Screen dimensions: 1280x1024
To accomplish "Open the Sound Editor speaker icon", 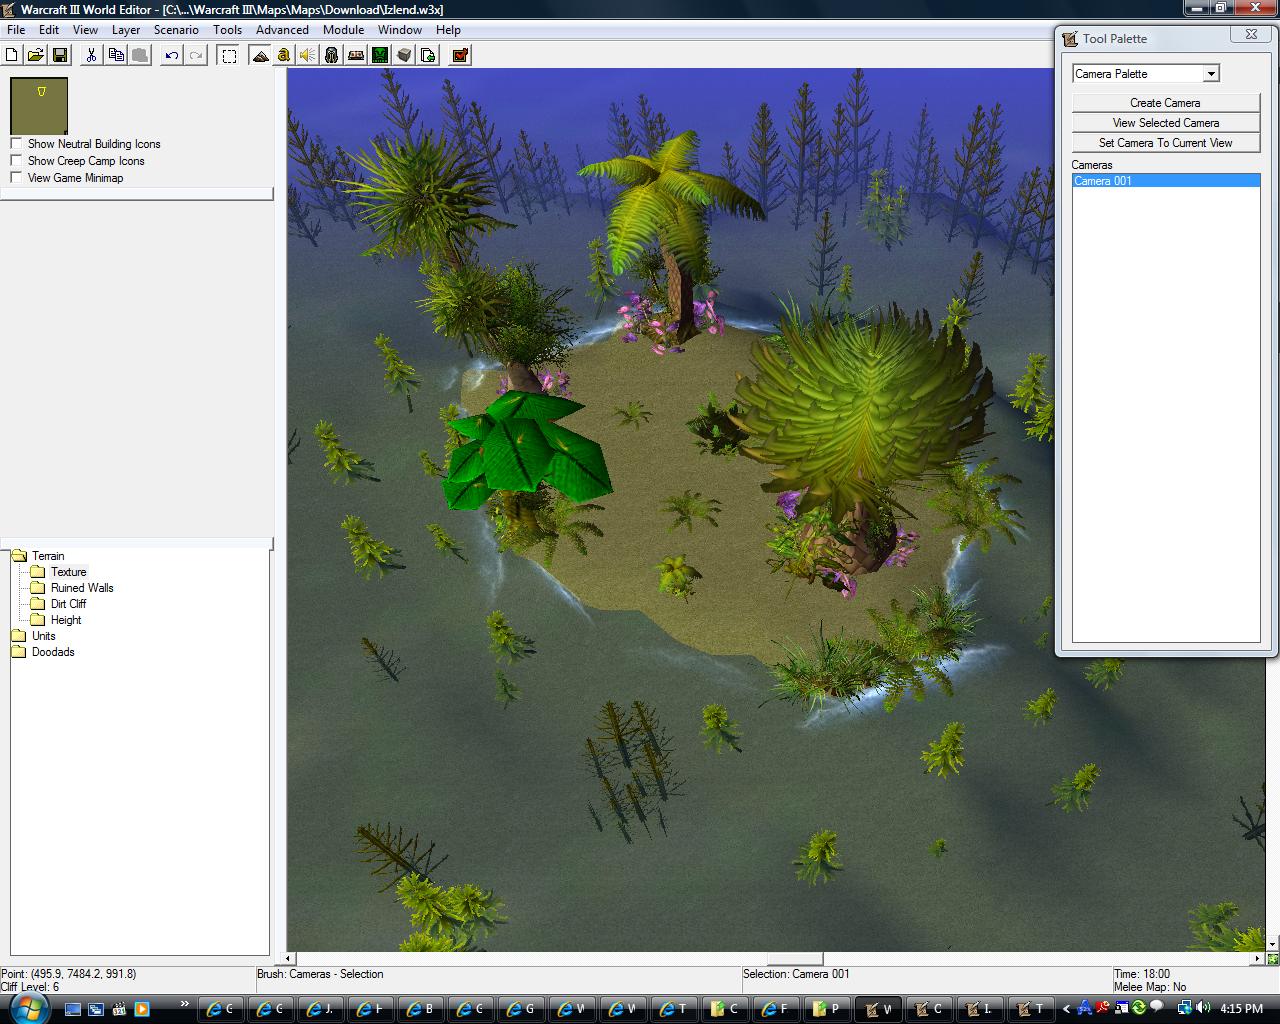I will [x=308, y=55].
